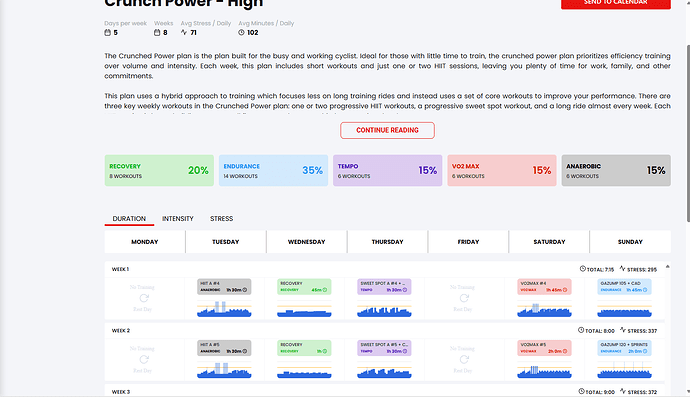This screenshot has width=690, height=397.
Task: Click Week 1 total time clock icon
Action: tap(583, 268)
